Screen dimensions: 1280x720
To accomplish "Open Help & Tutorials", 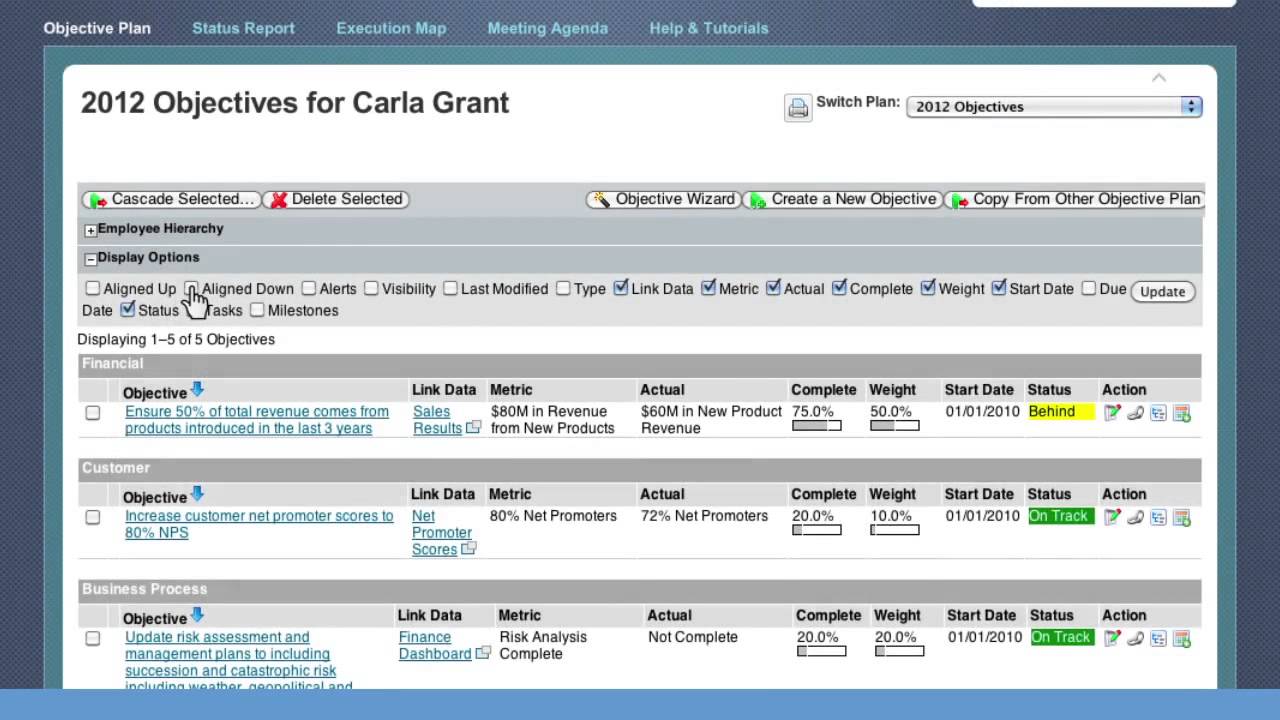I will click(x=709, y=28).
